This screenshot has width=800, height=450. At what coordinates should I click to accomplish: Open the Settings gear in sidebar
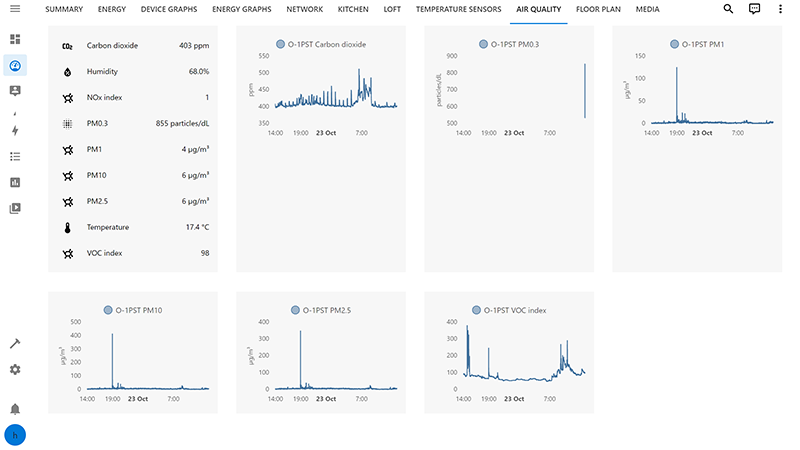(15, 369)
